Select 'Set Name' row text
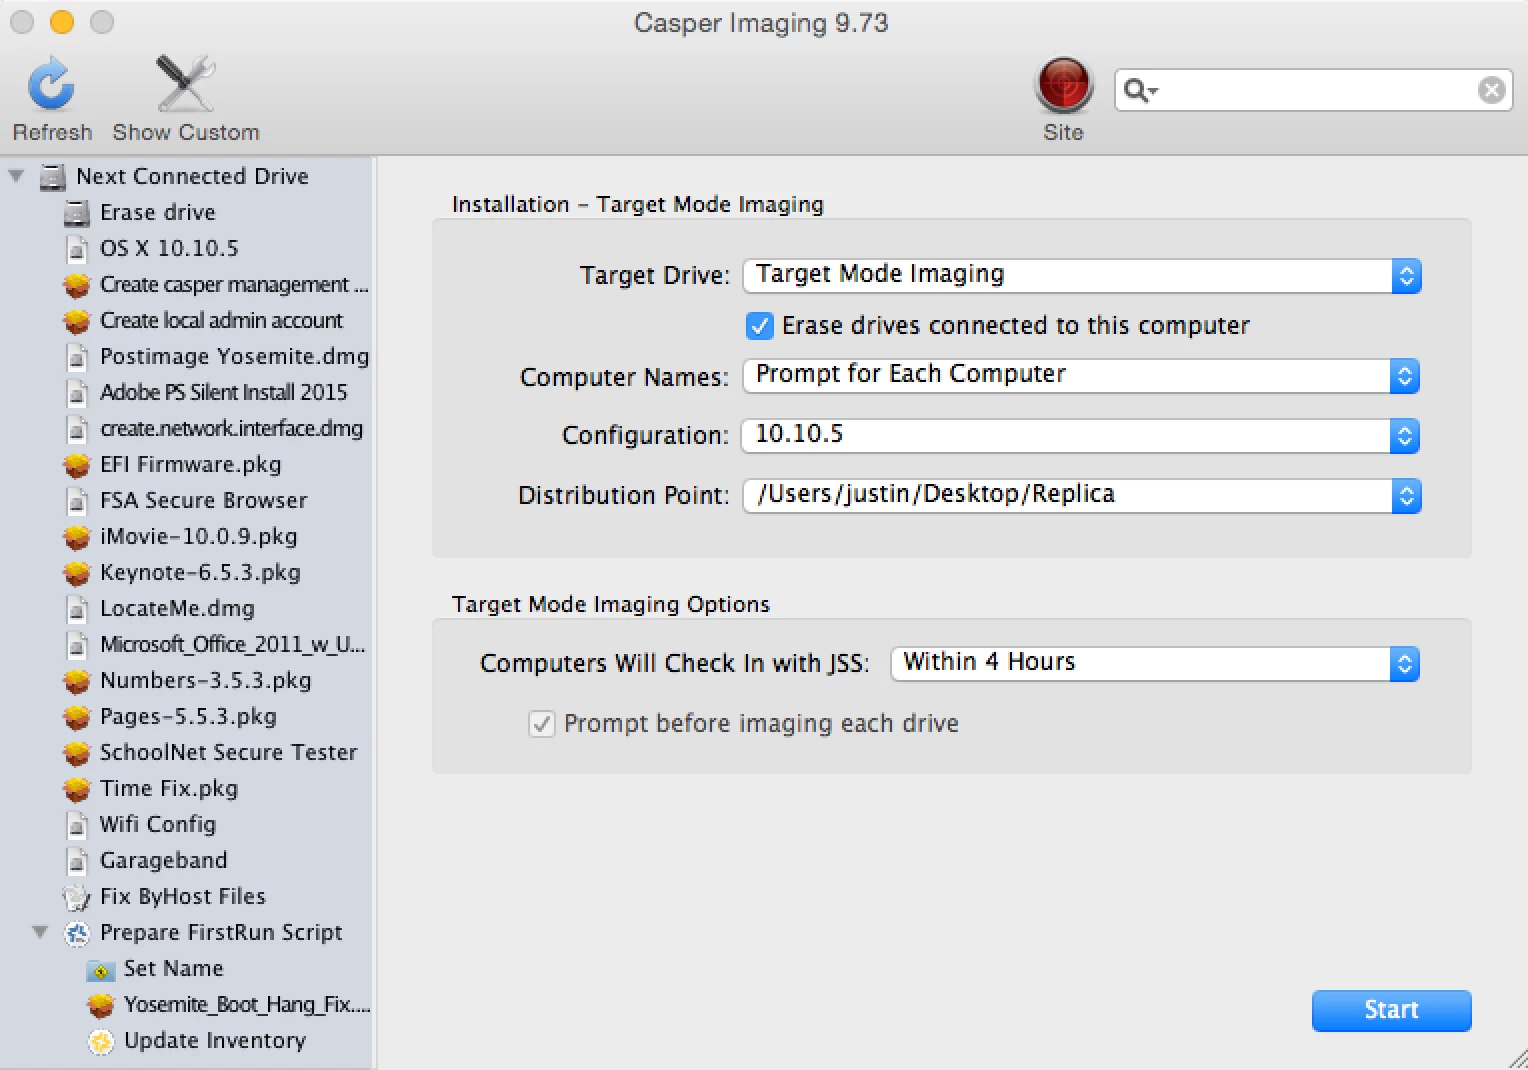The image size is (1528, 1070). 173,969
